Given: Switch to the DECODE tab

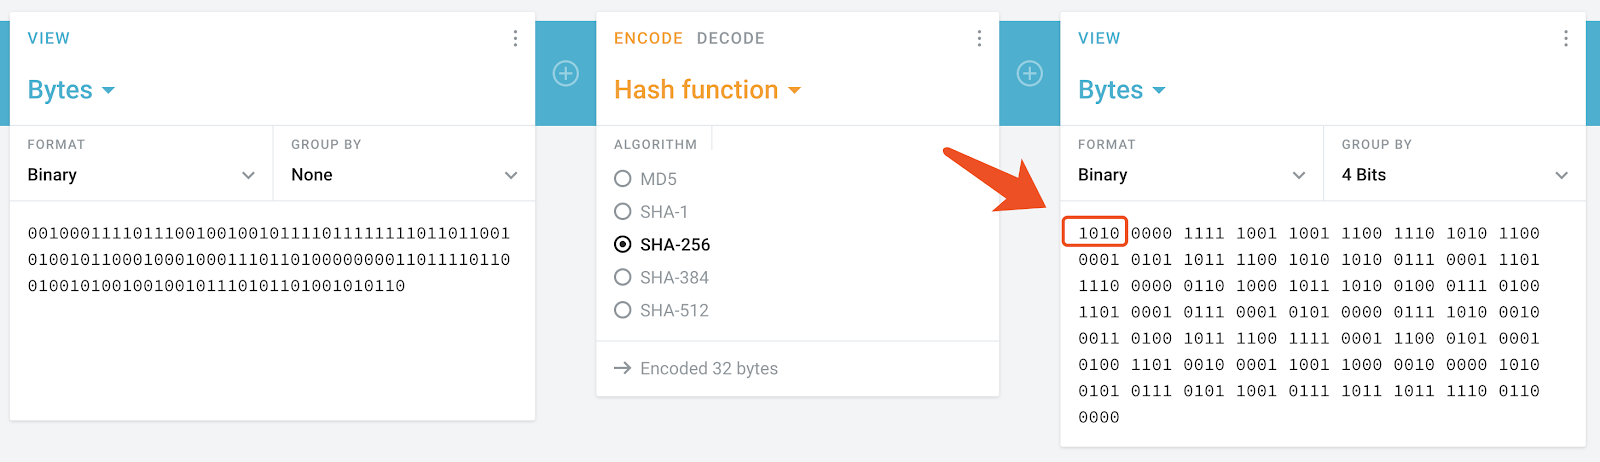Looking at the screenshot, I should [x=730, y=38].
